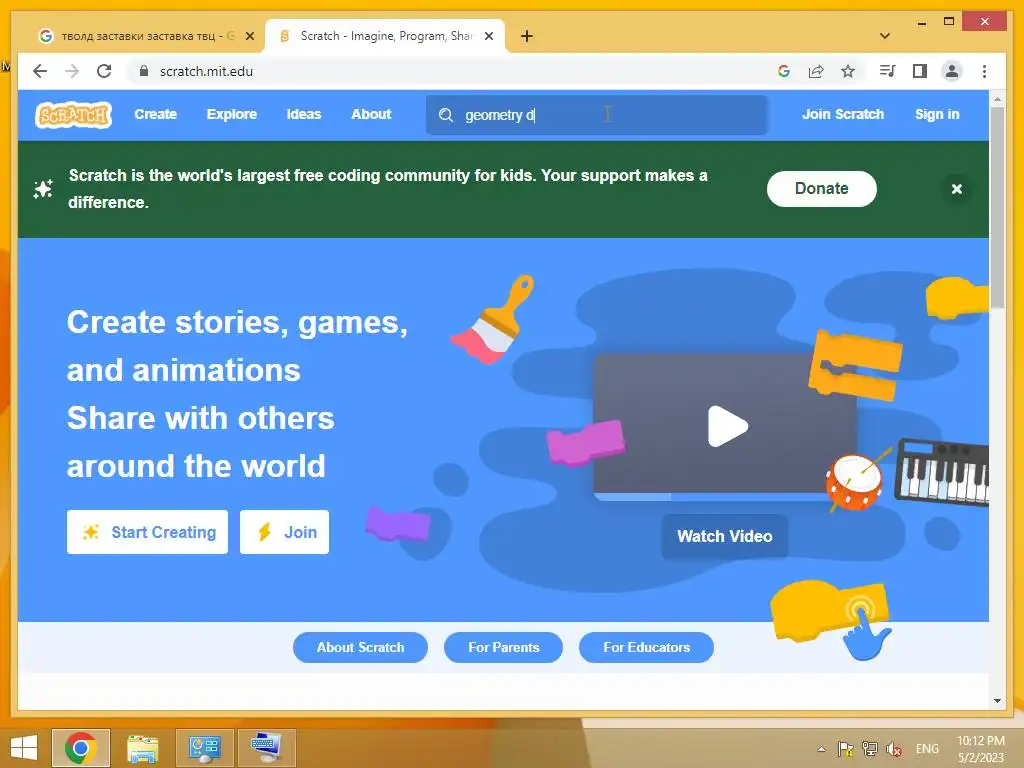Click the taskbar clock showing 10:12 PM
This screenshot has width=1024, height=768.
click(x=981, y=749)
